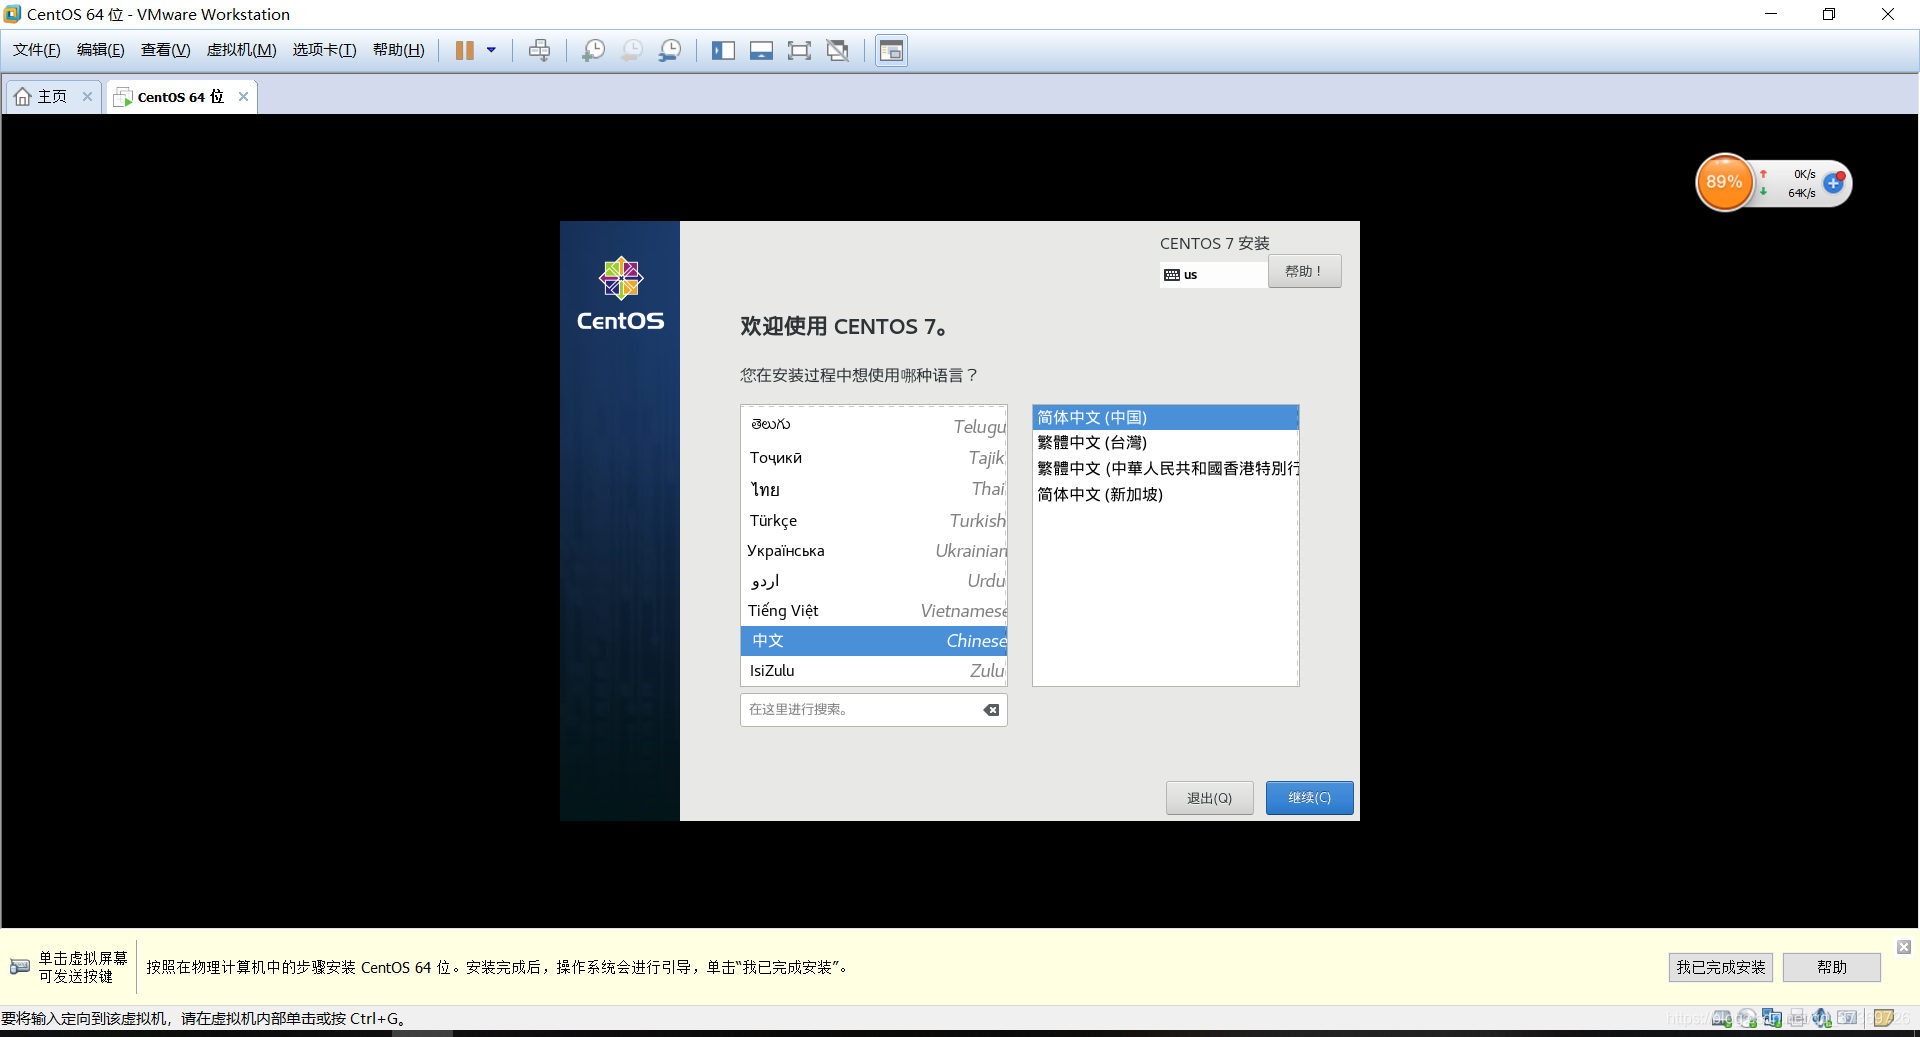
Task: Click the 帮助 button in hint bar
Action: 1831,967
